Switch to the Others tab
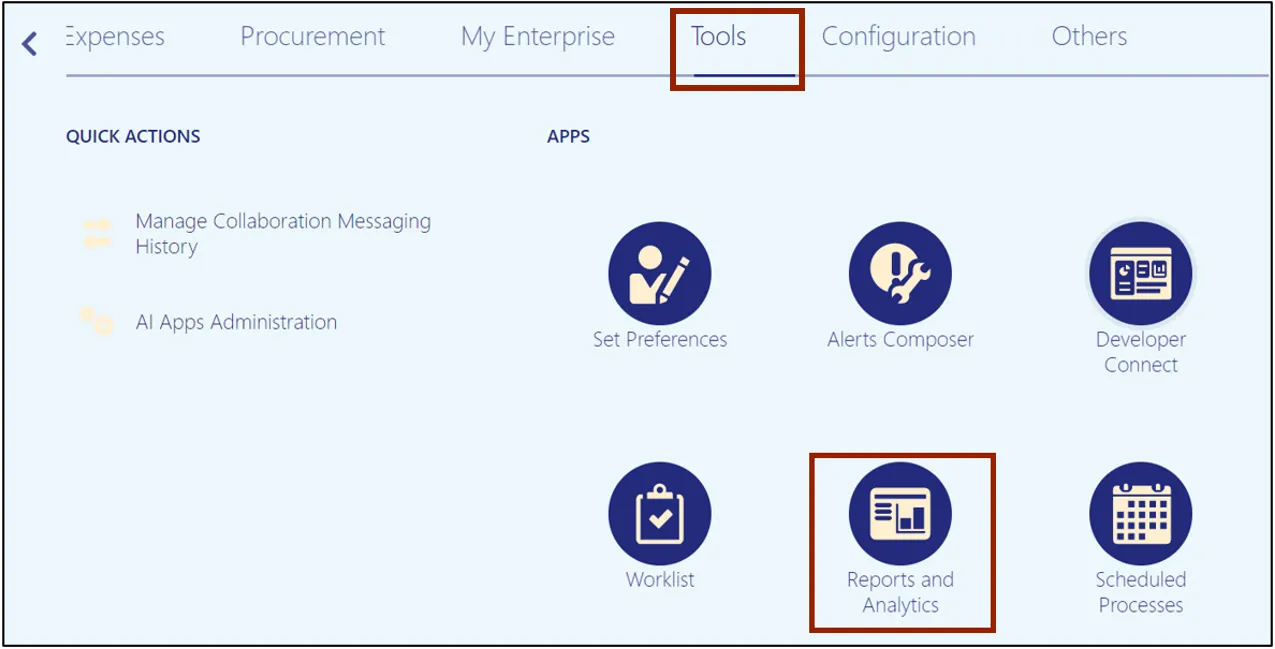 click(1089, 37)
